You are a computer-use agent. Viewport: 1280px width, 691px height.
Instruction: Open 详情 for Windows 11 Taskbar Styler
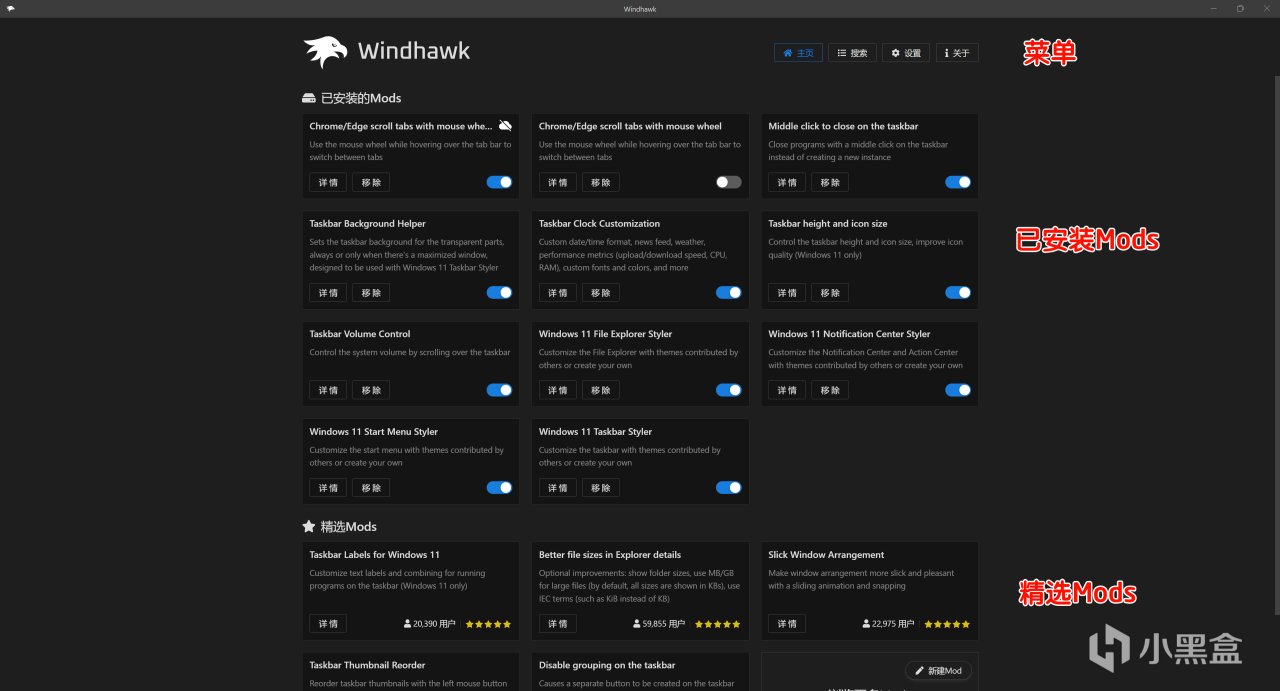click(557, 488)
